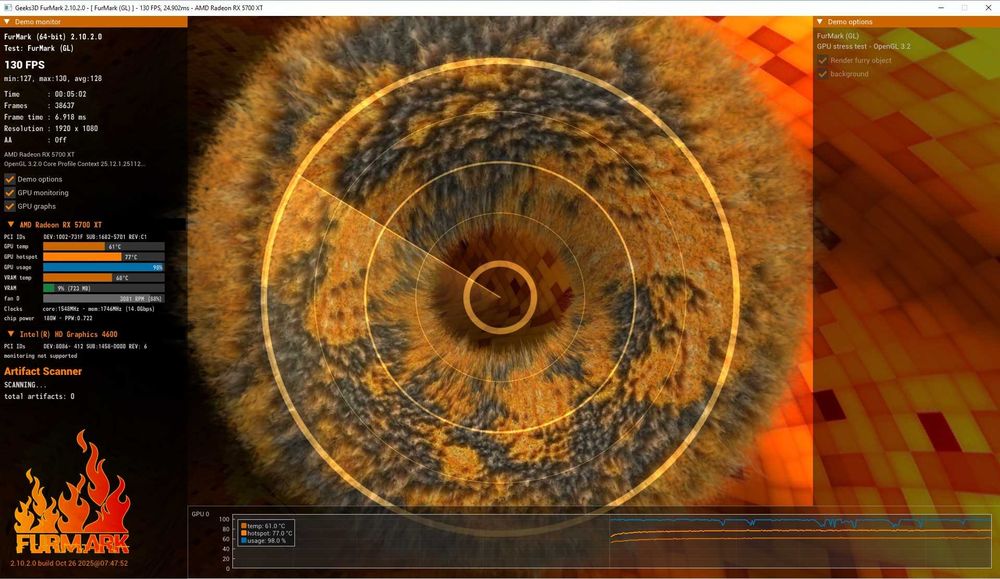Screen dimensions: 1000x579
Task: Click the AA Off row
Action: pos(35,140)
